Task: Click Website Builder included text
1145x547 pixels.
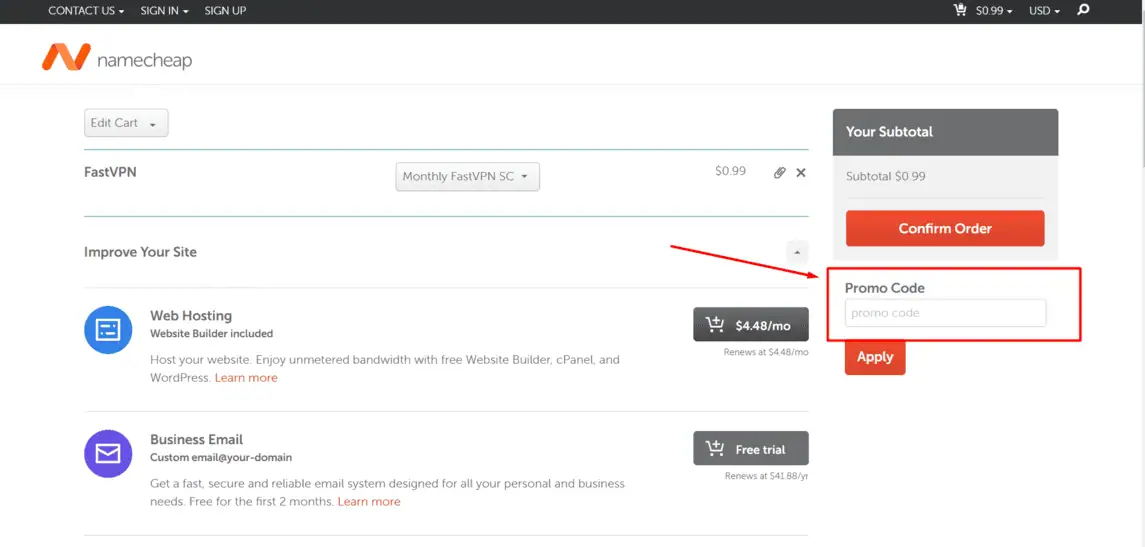Action: tap(212, 334)
